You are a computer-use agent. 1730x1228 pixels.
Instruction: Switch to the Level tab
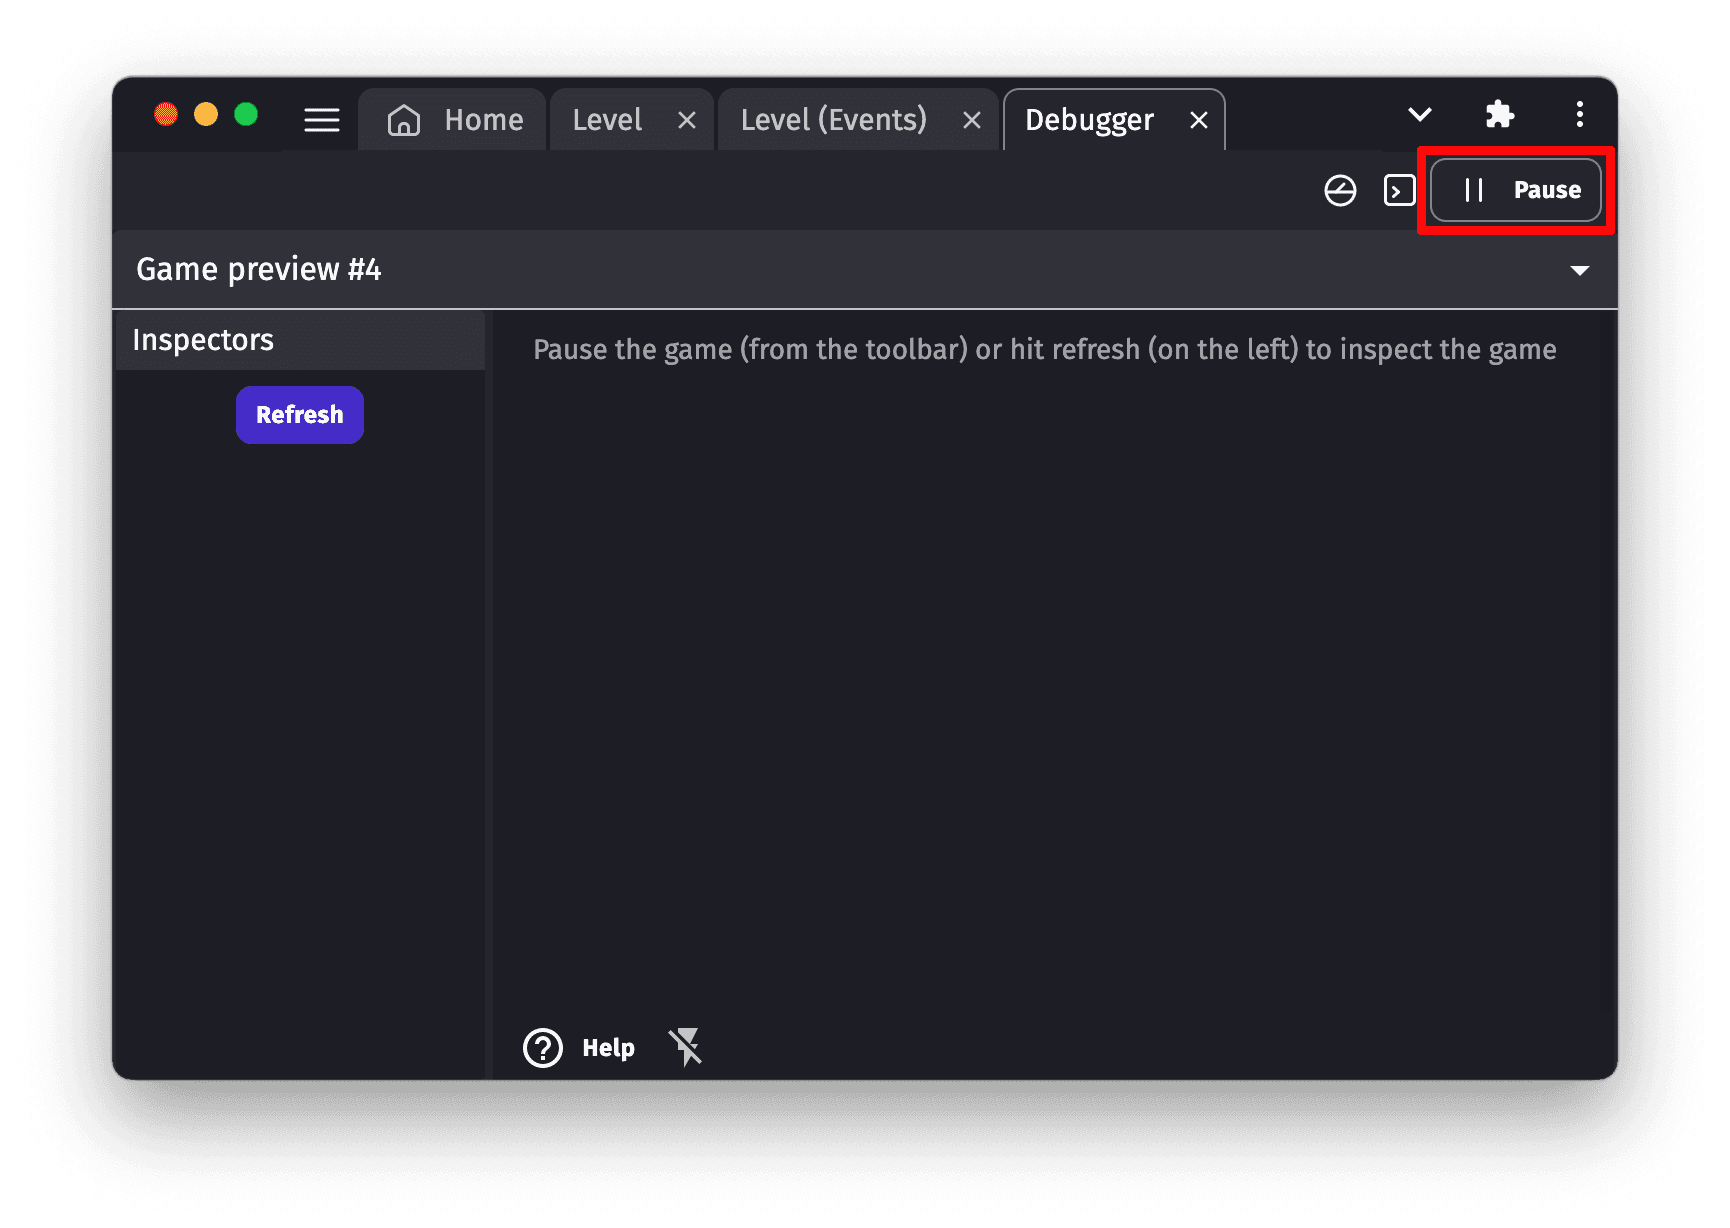607,120
